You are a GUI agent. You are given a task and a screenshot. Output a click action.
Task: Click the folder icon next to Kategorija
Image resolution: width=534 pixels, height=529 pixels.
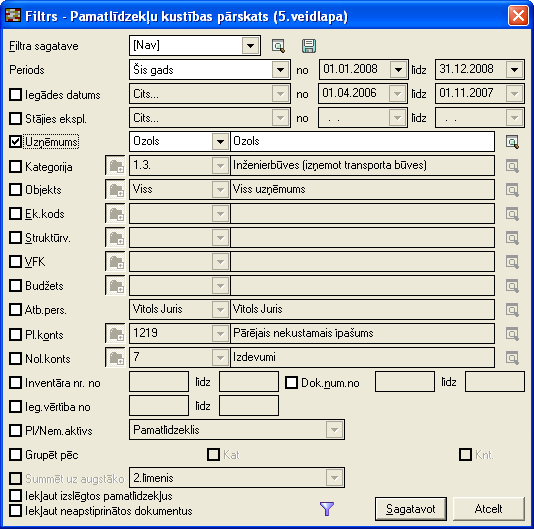[115, 166]
